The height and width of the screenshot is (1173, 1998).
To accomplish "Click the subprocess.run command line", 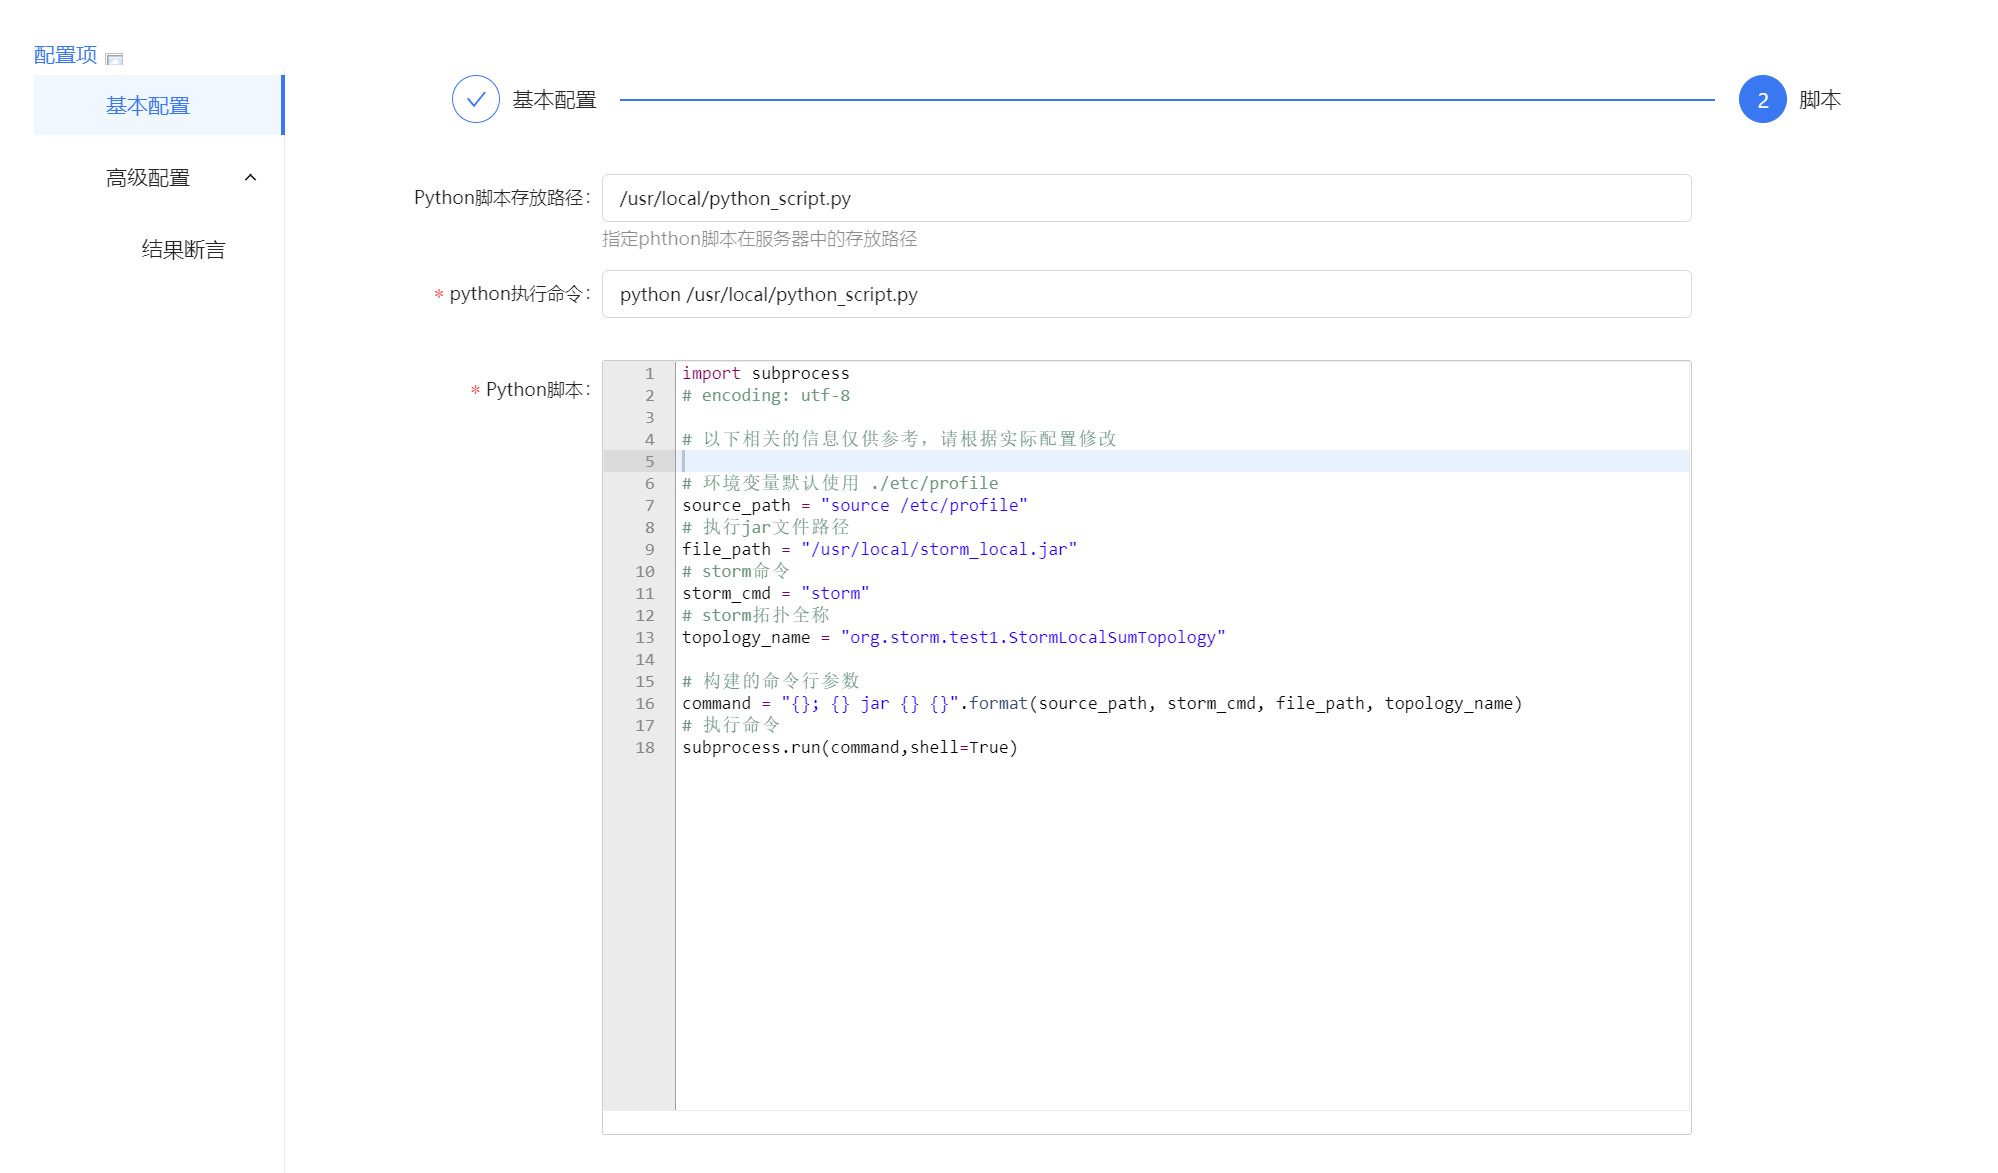I will pos(849,747).
